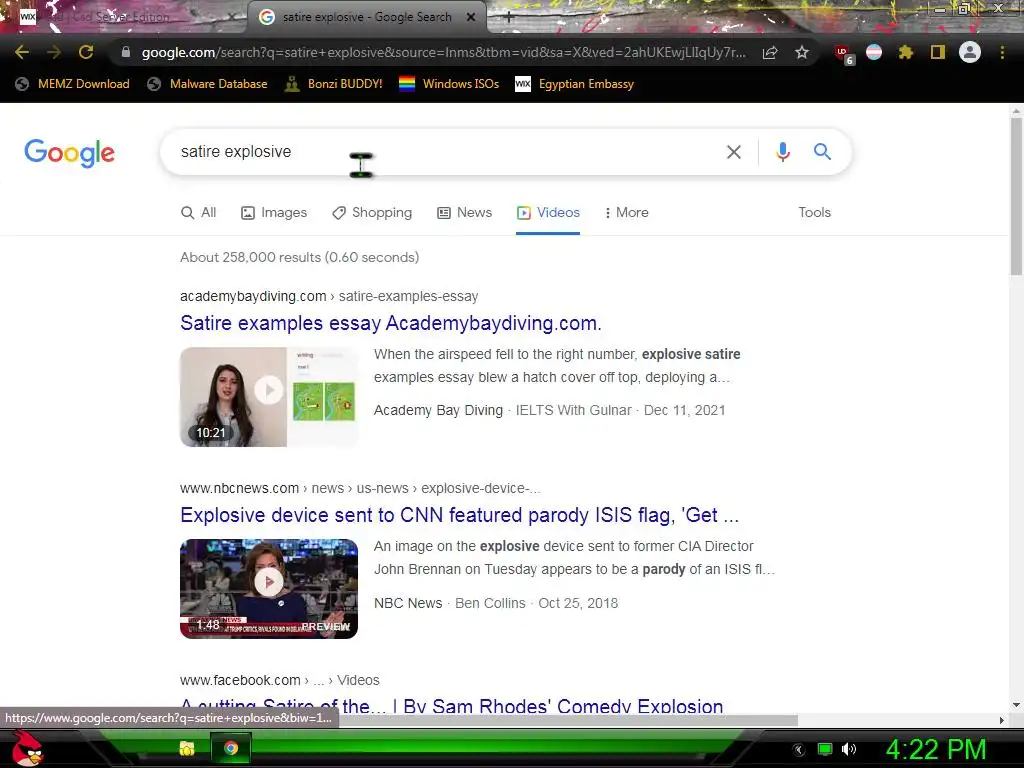Click About 258,000 results text
The width and height of the screenshot is (1024, 768).
(300, 257)
